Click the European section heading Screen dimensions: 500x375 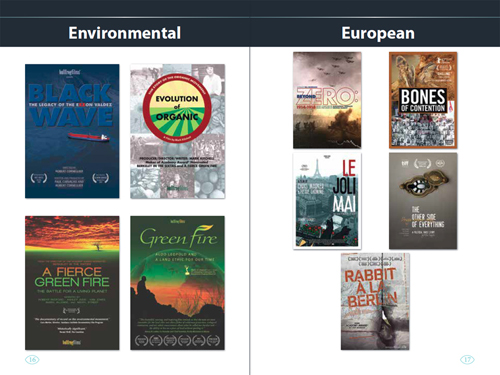click(x=378, y=33)
